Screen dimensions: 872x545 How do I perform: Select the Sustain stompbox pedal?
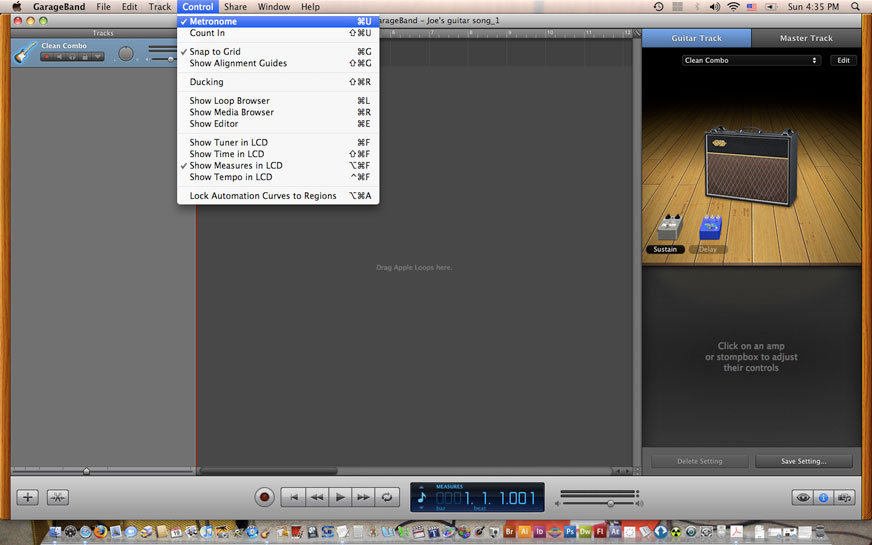[666, 231]
